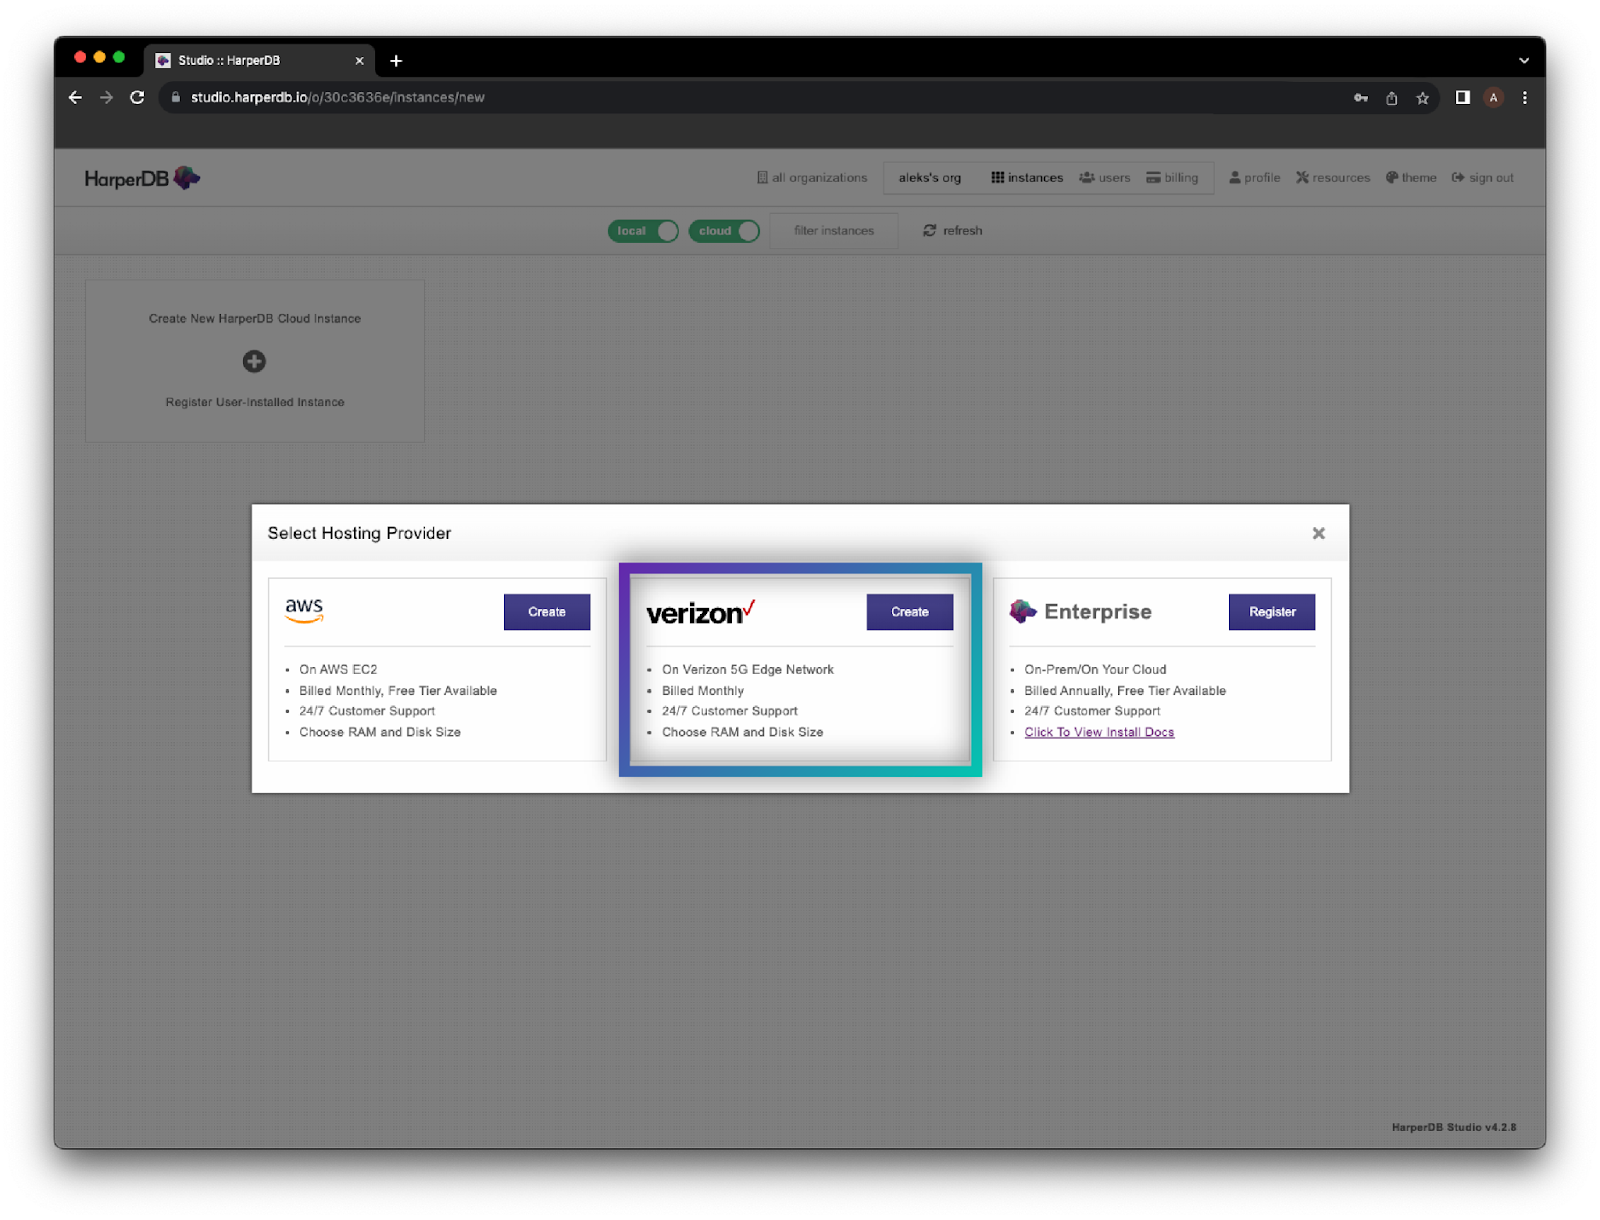
Task: Click the Click To View Install Docs link
Action: 1099,732
